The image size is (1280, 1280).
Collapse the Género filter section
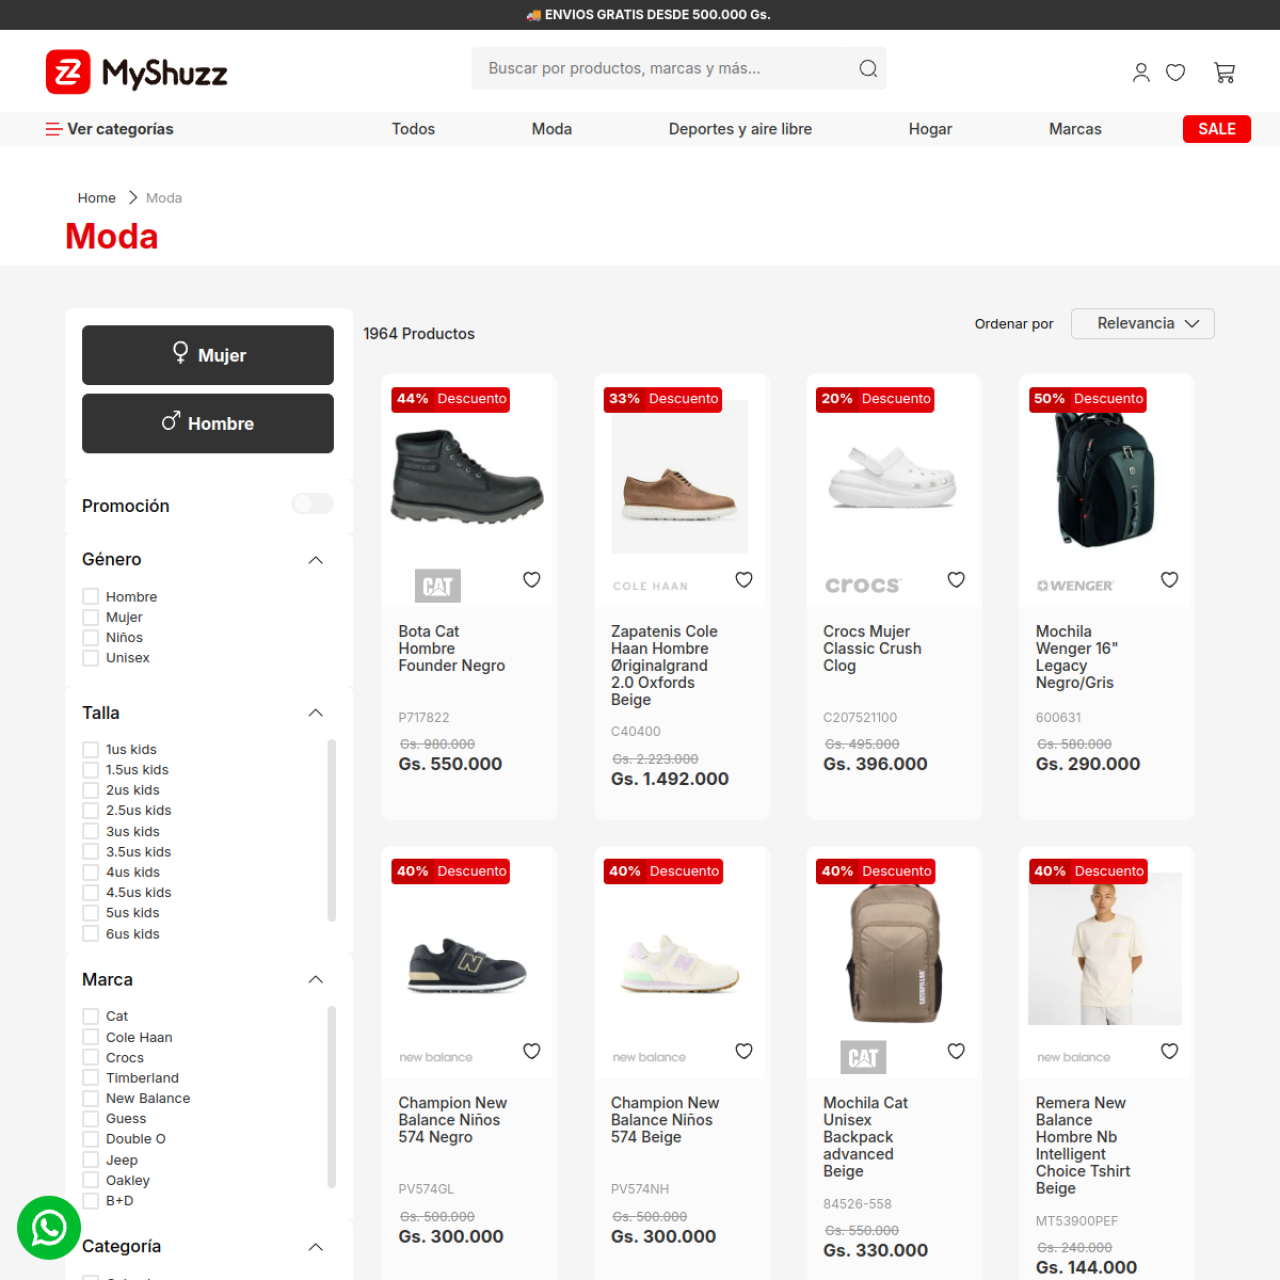[x=316, y=560]
